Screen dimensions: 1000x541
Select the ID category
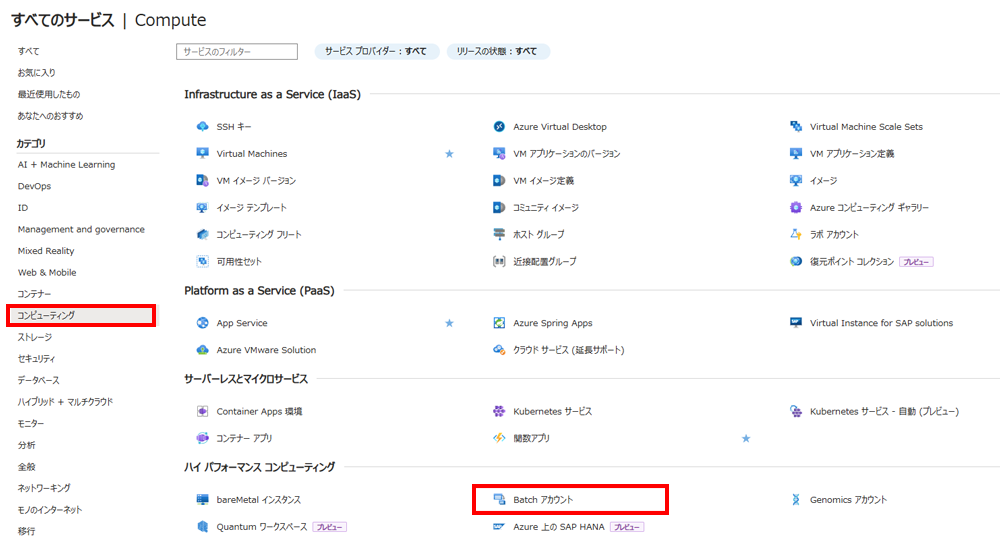[x=23, y=208]
